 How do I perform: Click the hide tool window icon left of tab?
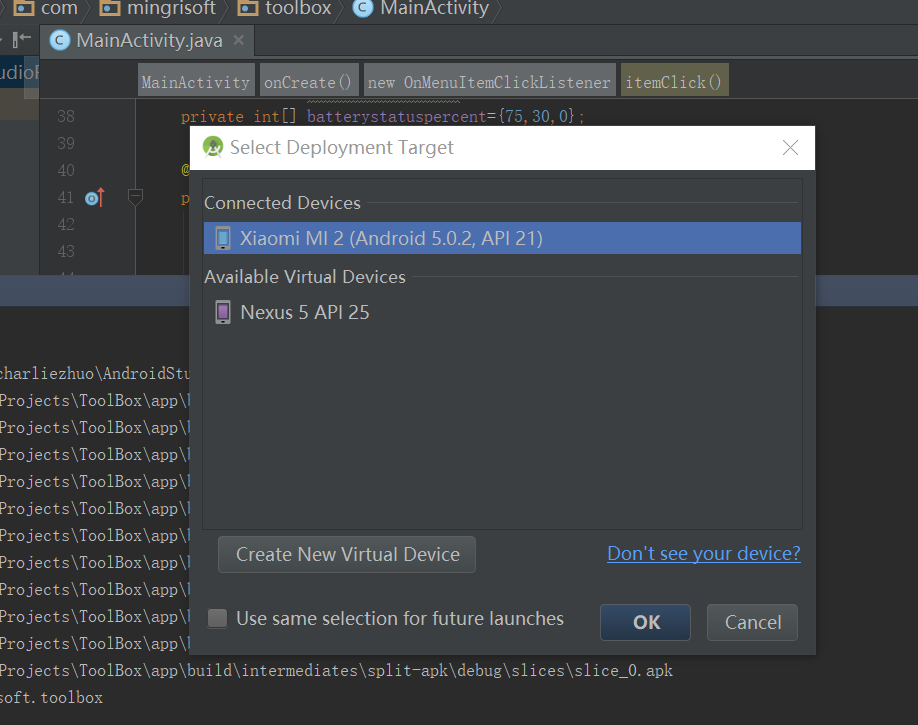point(22,40)
